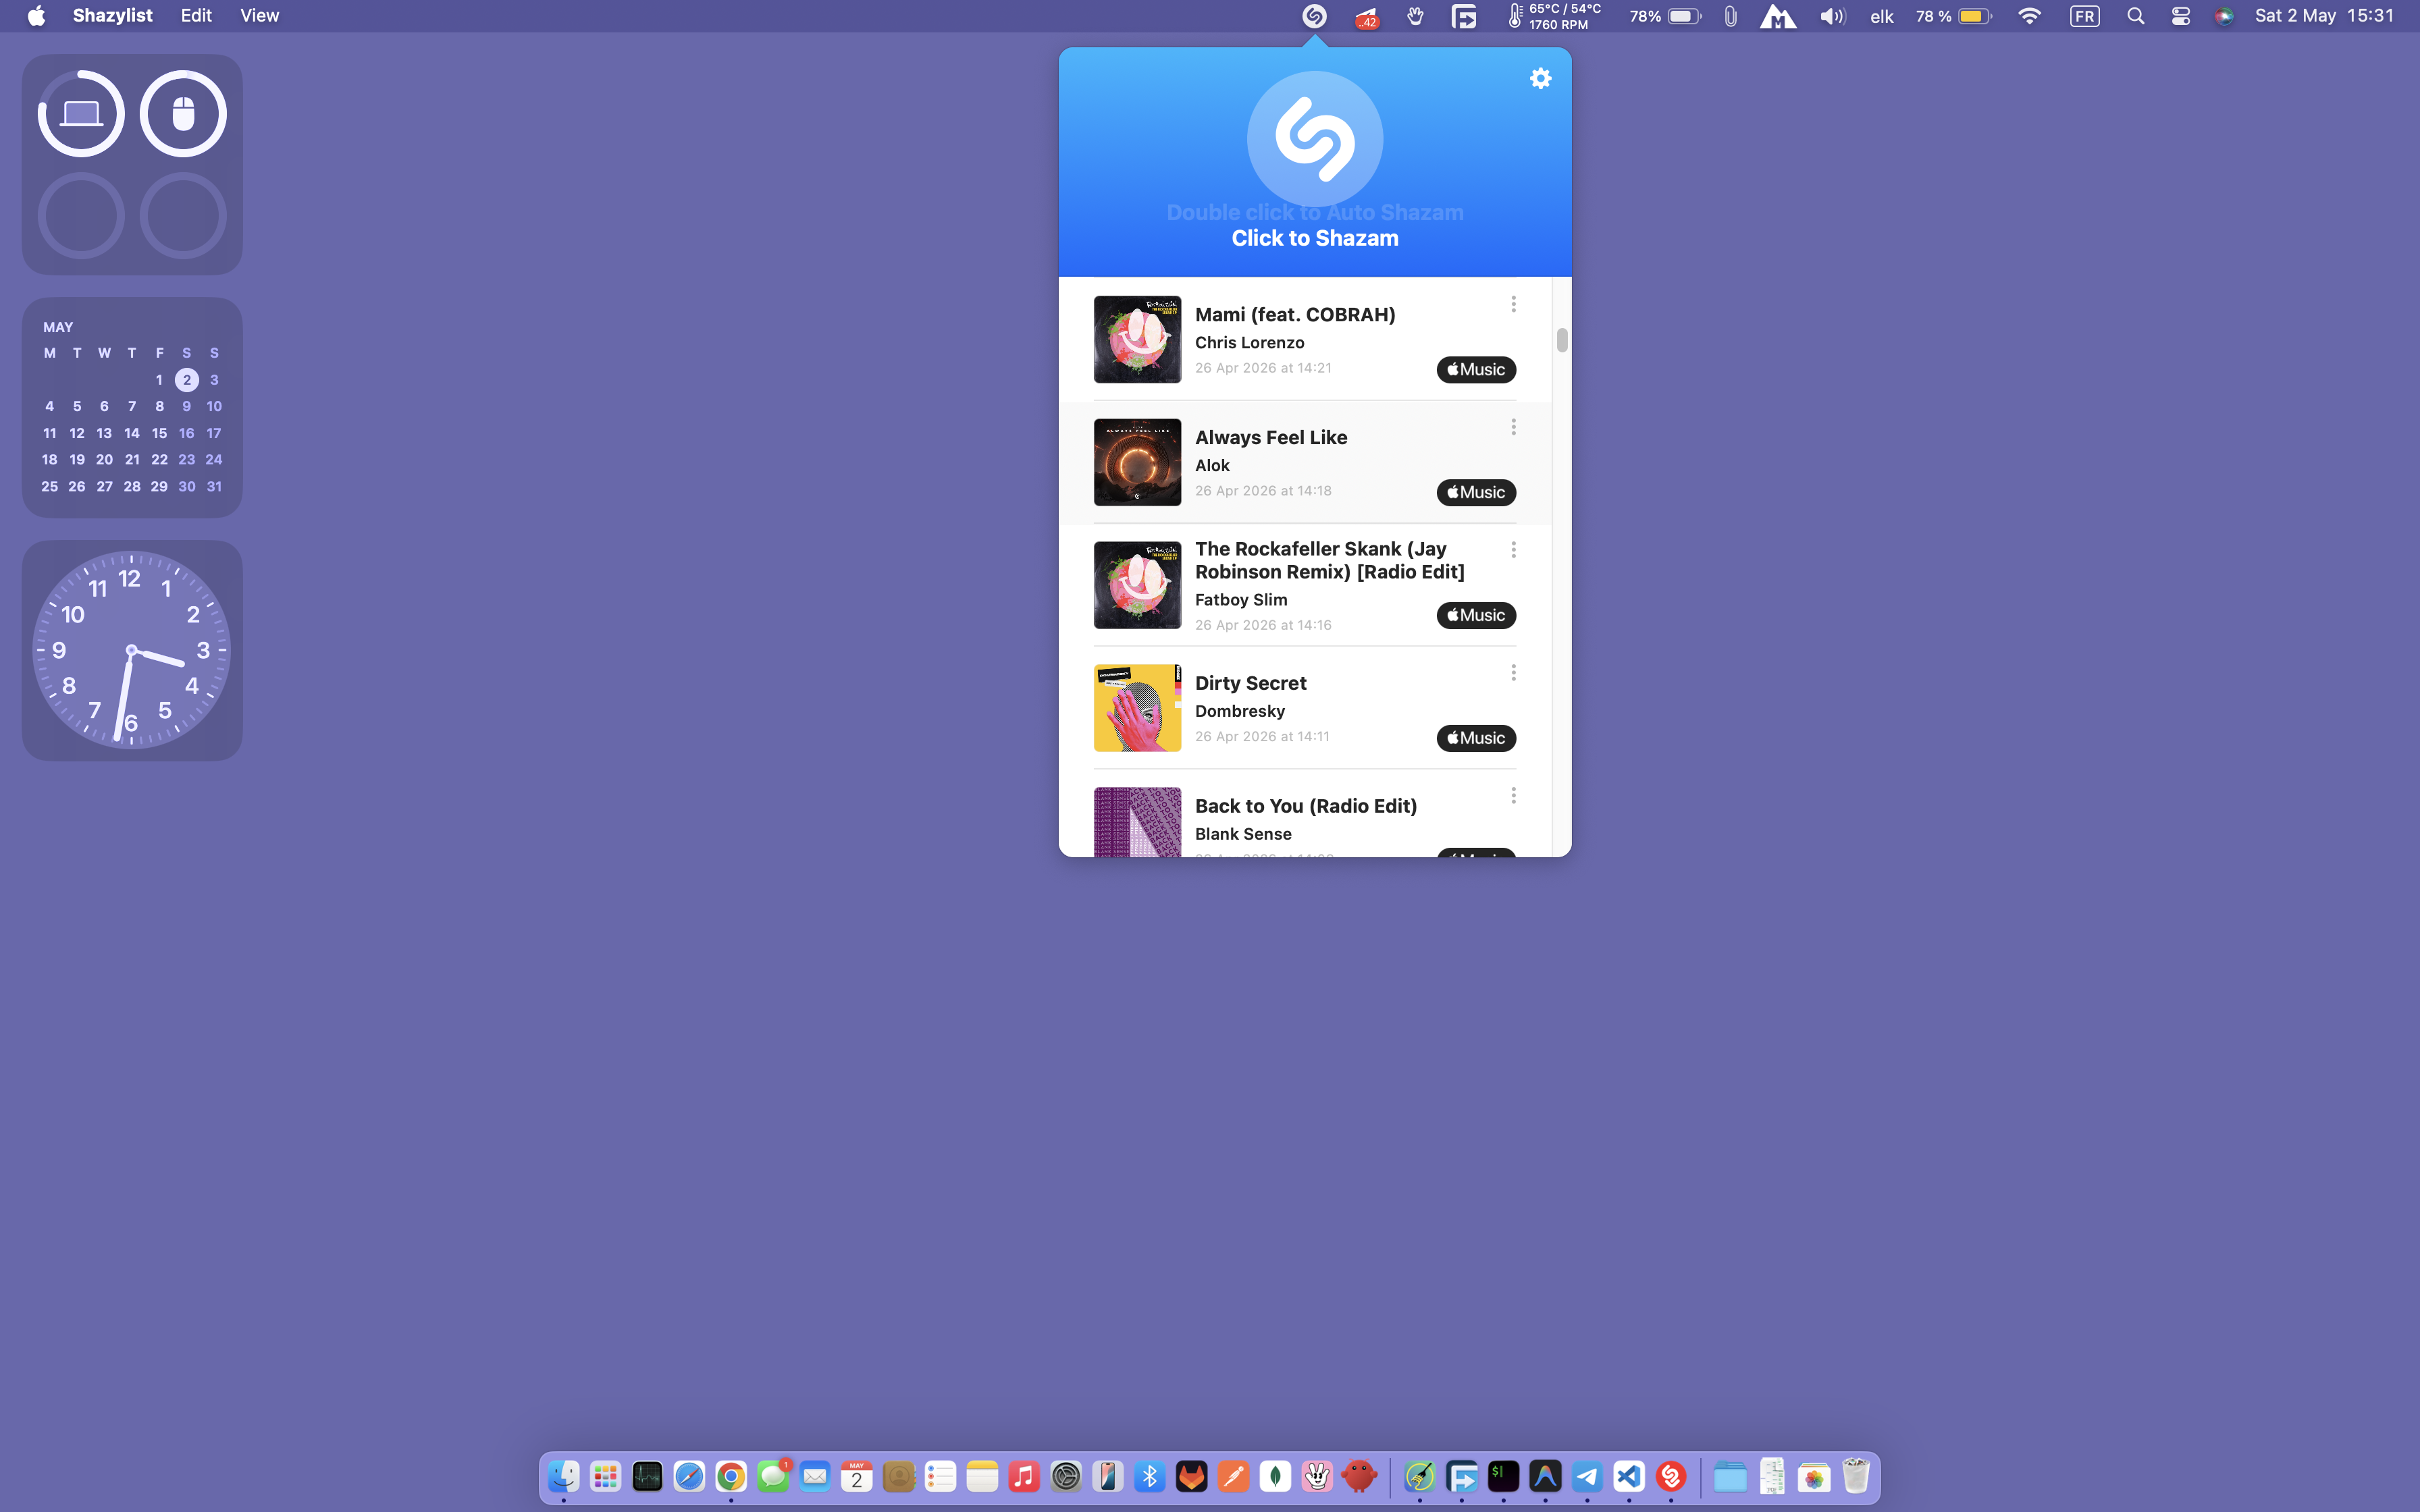Open Safari from the Dock

tap(689, 1476)
